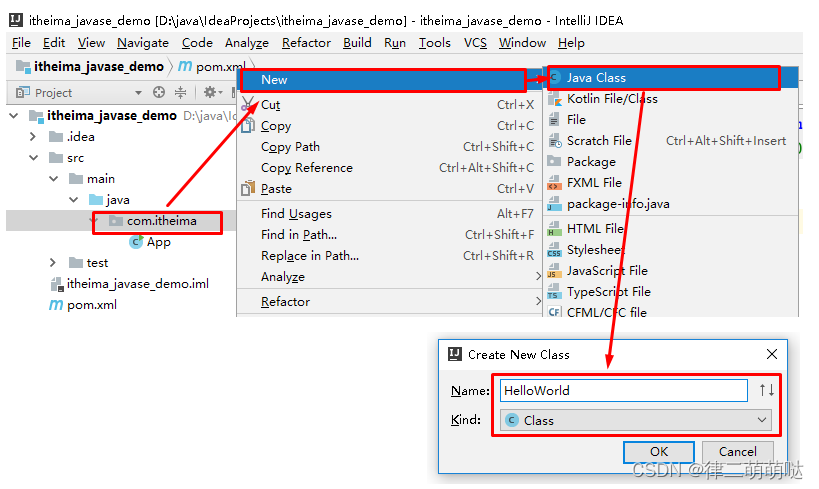819x489 pixels.
Task: Open the View menu
Action: (x=91, y=43)
